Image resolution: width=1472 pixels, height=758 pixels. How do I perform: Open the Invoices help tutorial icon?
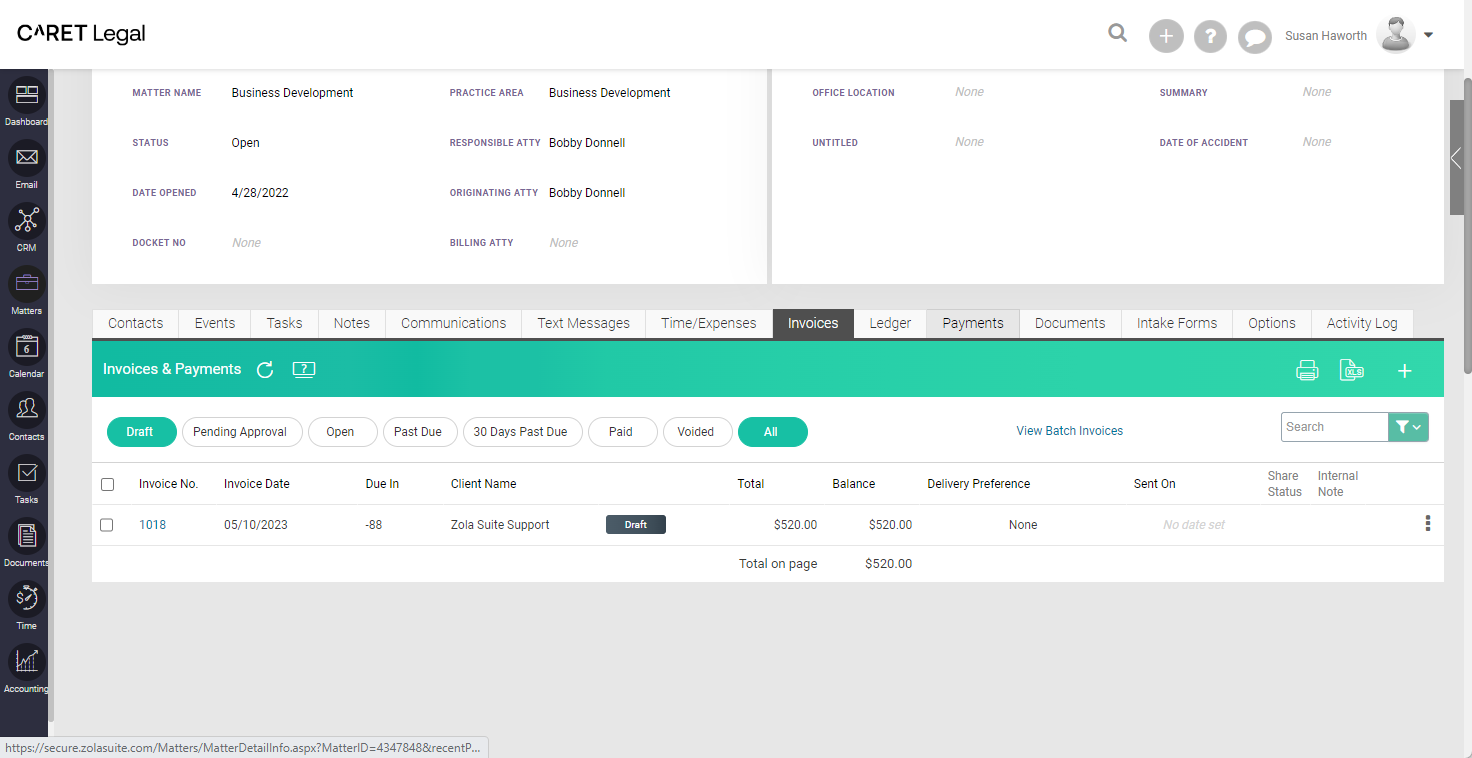click(304, 369)
